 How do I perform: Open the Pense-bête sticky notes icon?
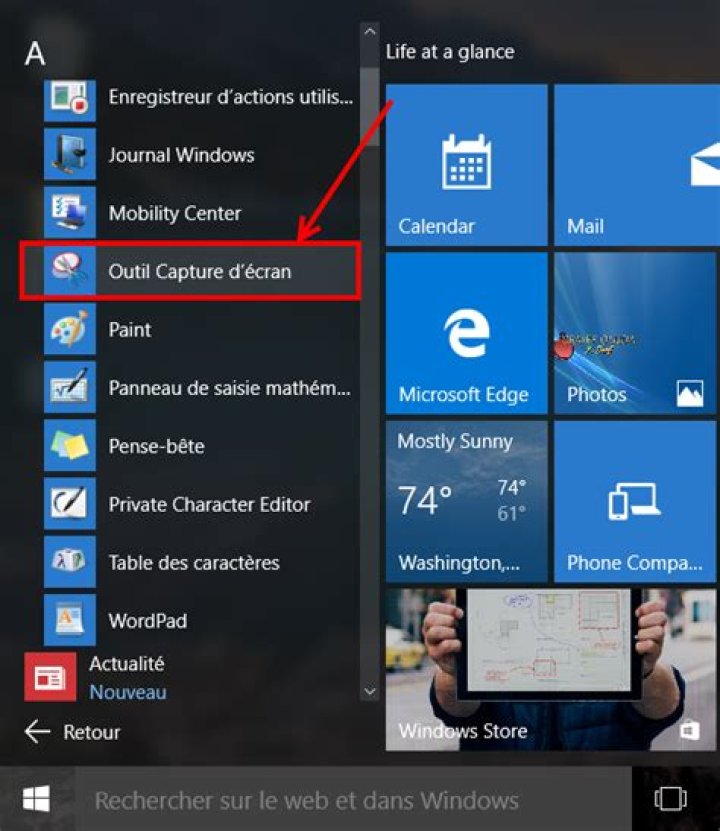(69, 446)
